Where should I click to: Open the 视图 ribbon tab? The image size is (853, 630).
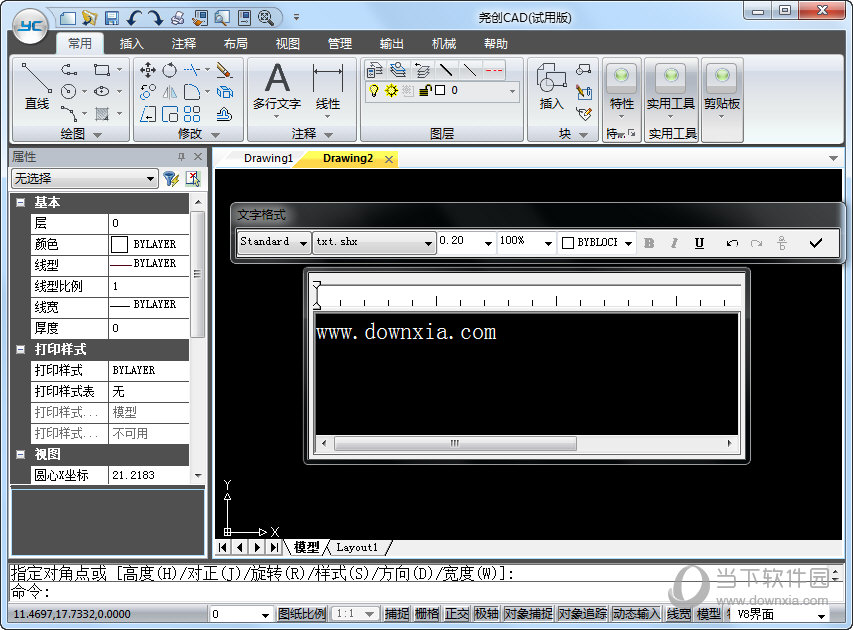click(x=287, y=44)
